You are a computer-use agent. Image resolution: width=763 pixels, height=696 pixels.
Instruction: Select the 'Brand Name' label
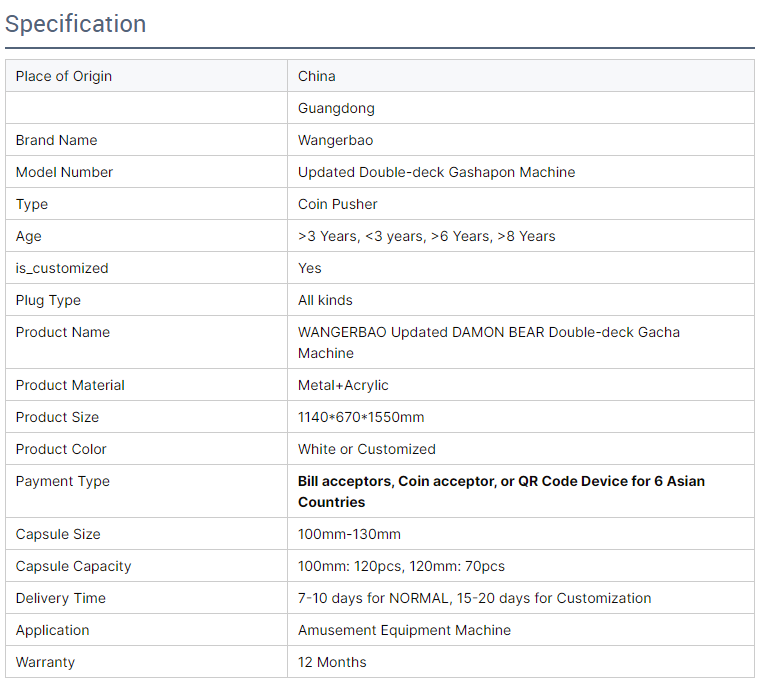point(56,140)
